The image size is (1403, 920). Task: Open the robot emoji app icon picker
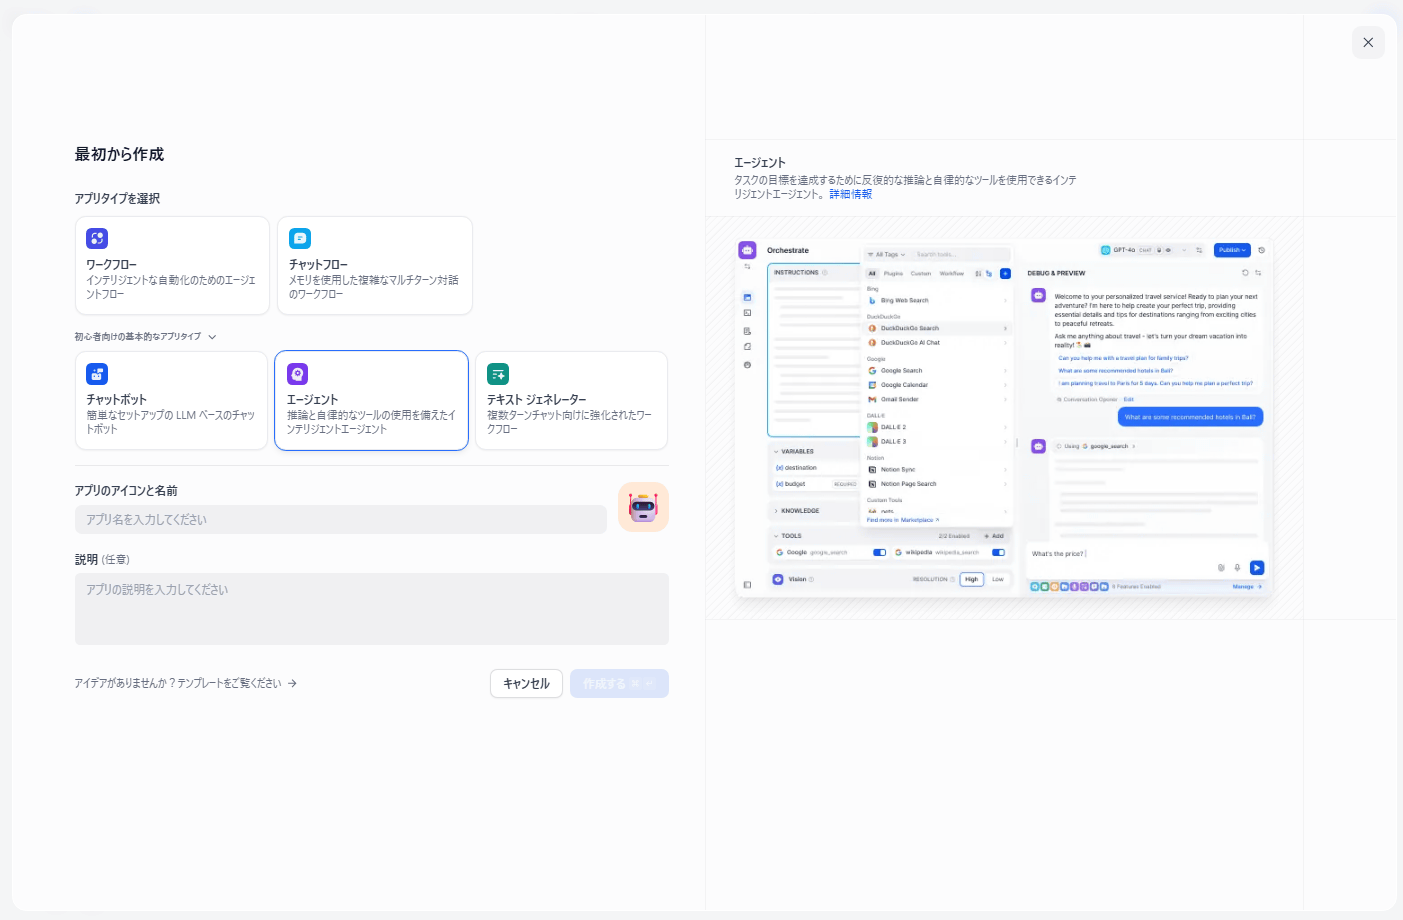[643, 507]
